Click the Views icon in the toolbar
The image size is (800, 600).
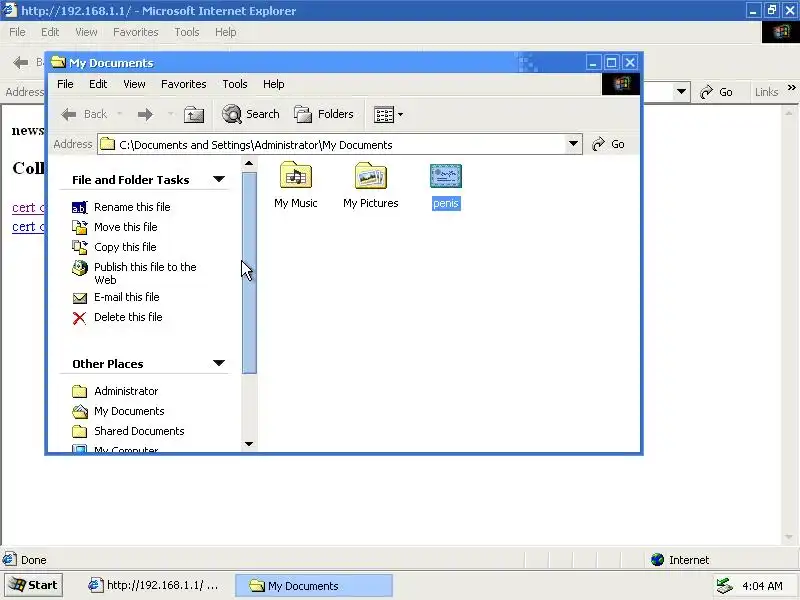[x=384, y=115]
